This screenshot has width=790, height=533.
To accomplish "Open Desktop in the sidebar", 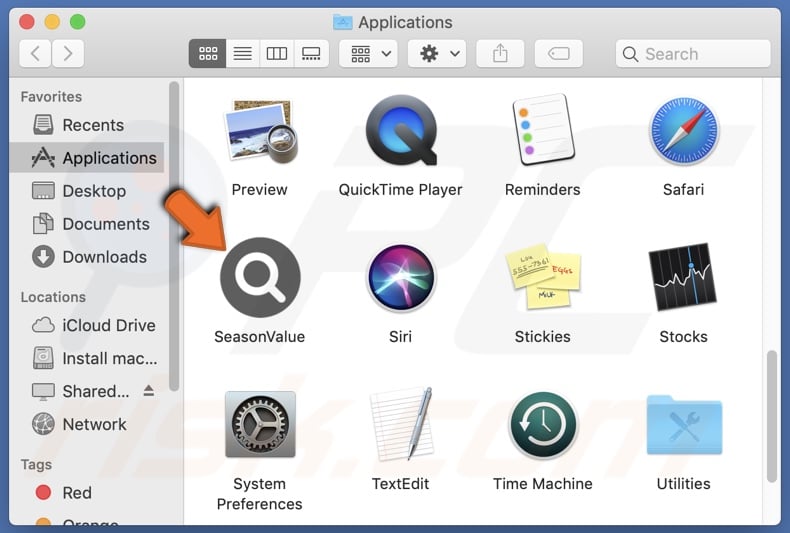I will coord(87,191).
